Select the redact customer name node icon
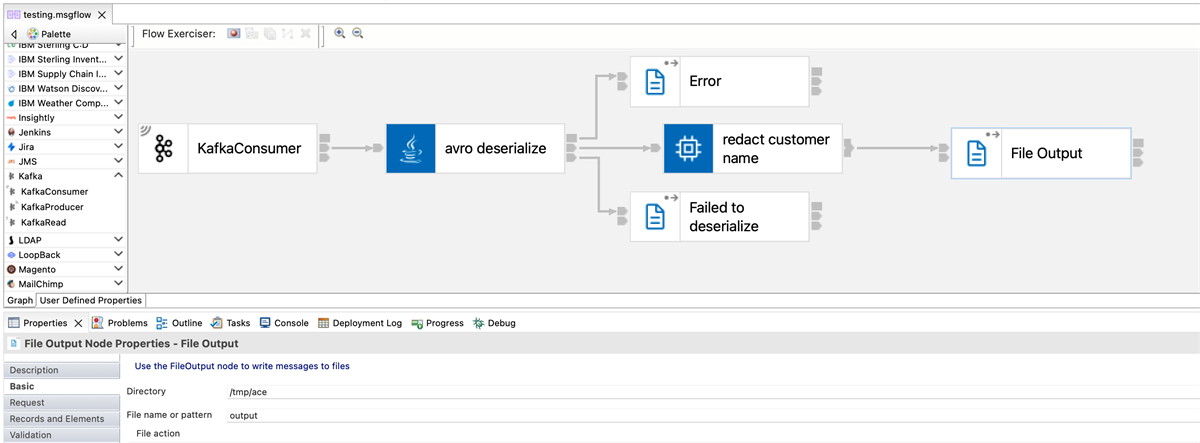1200x443 pixels. pos(688,149)
